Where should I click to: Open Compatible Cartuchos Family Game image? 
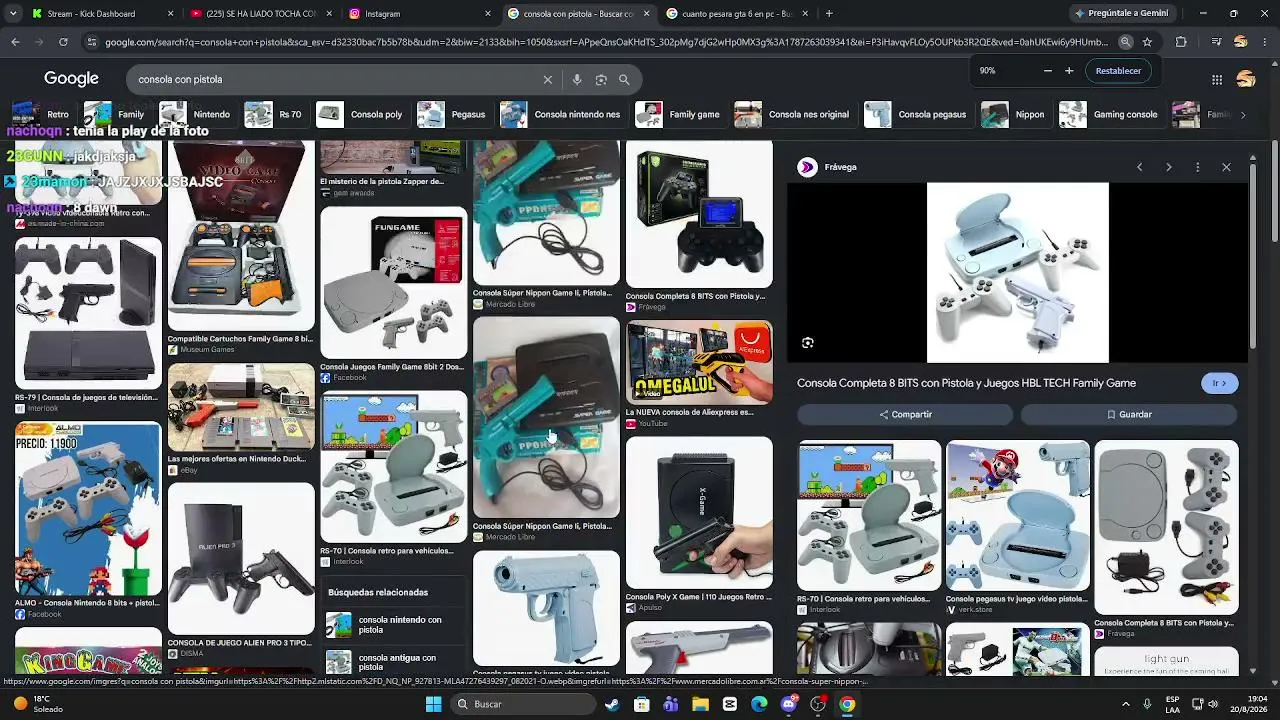pyautogui.click(x=241, y=236)
